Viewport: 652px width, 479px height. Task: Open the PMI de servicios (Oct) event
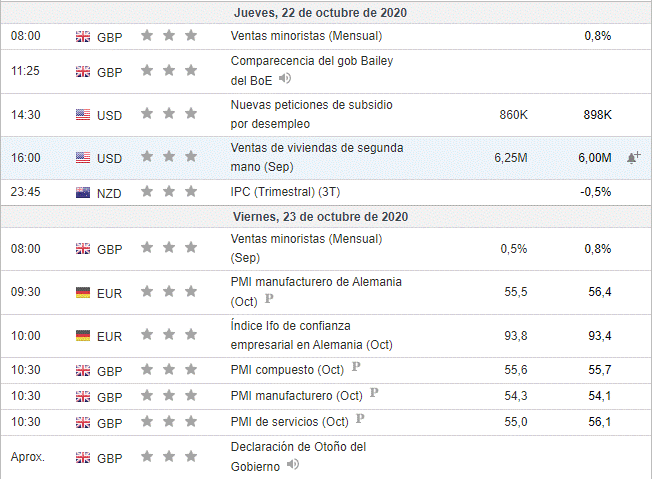coord(289,421)
